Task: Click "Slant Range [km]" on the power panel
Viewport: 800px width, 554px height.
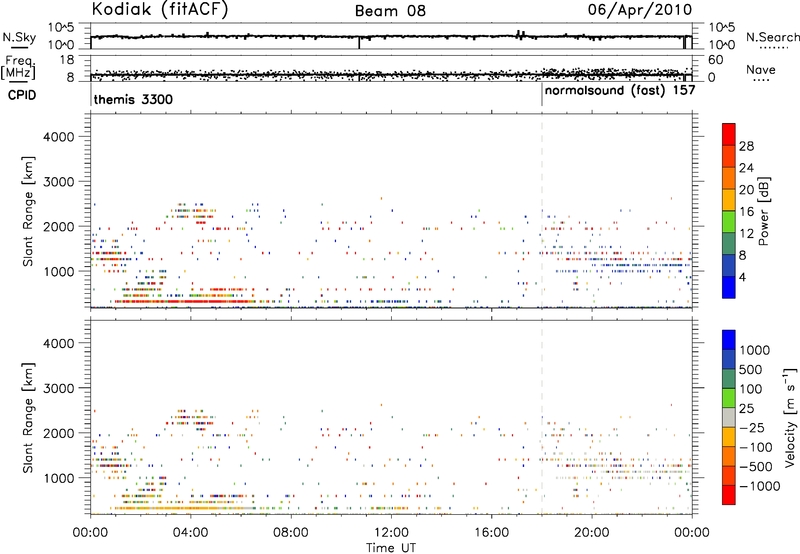Action: pyautogui.click(x=28, y=211)
